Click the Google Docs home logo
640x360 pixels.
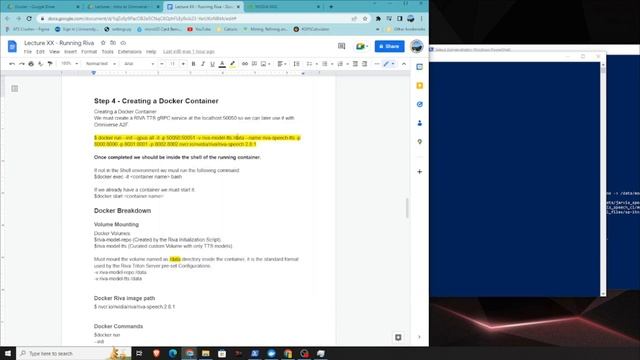pos(12,46)
